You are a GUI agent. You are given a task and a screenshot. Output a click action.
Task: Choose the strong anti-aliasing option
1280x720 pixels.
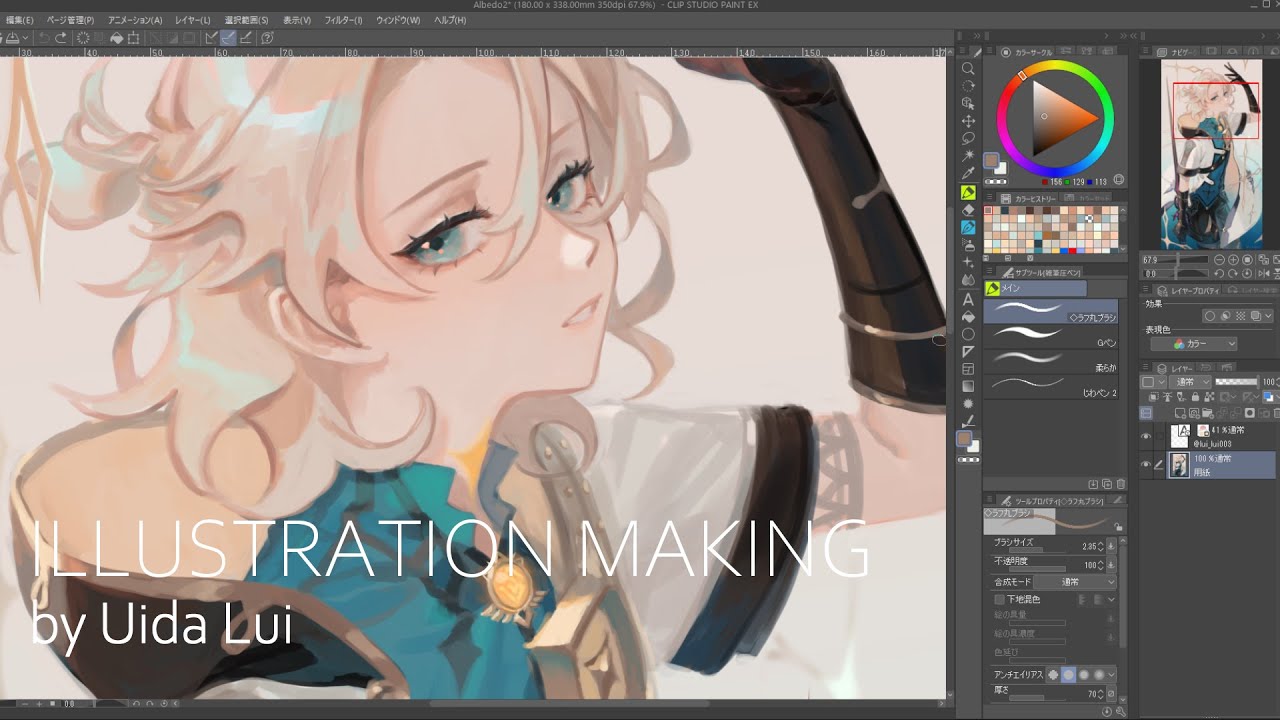(x=1099, y=675)
